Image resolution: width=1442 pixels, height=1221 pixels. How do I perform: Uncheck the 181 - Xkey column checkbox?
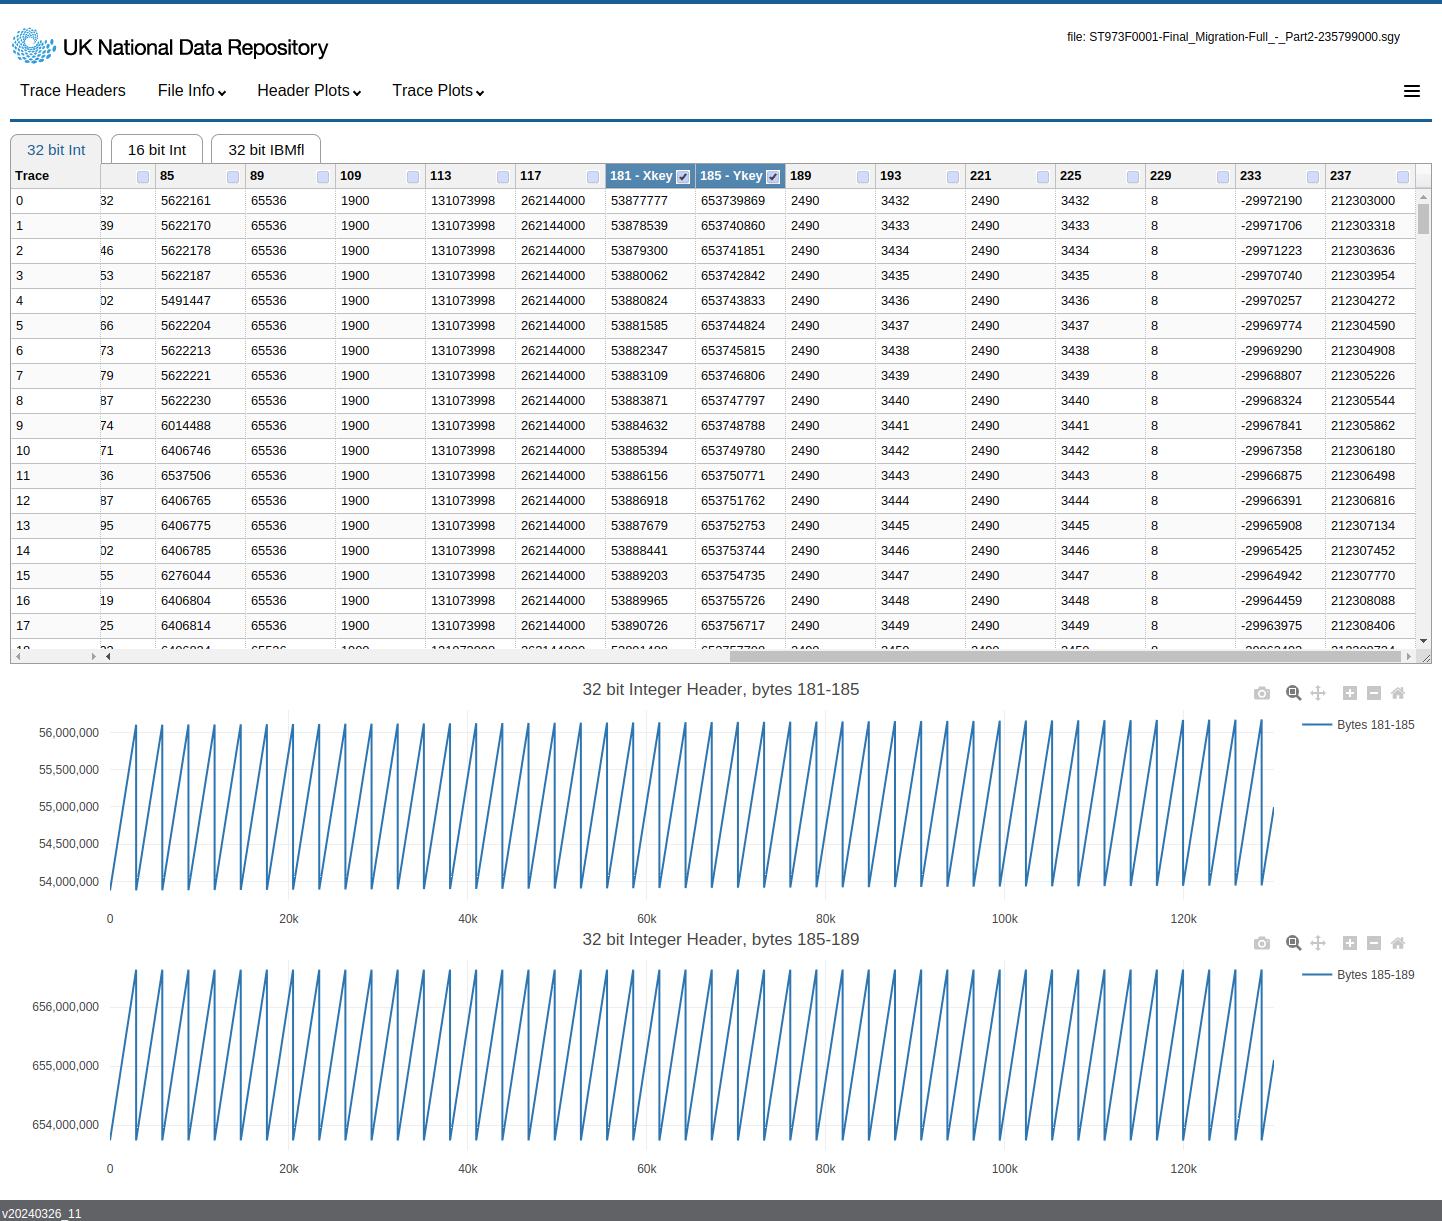(x=683, y=177)
